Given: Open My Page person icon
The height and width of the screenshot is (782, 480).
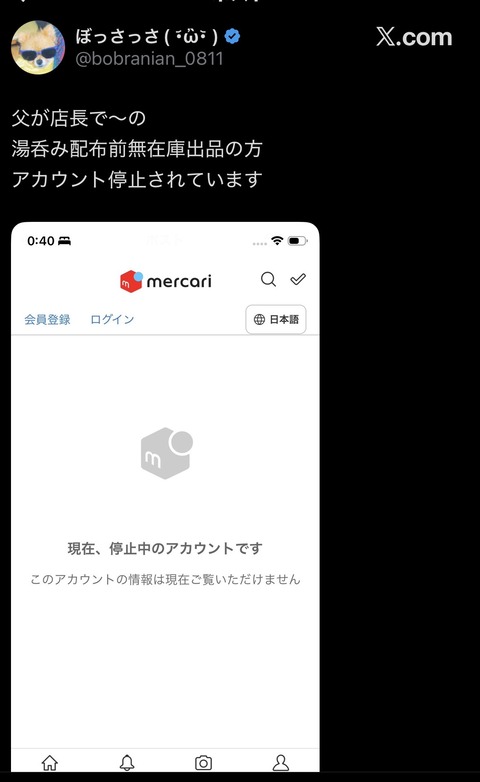Looking at the screenshot, I should coord(281,763).
